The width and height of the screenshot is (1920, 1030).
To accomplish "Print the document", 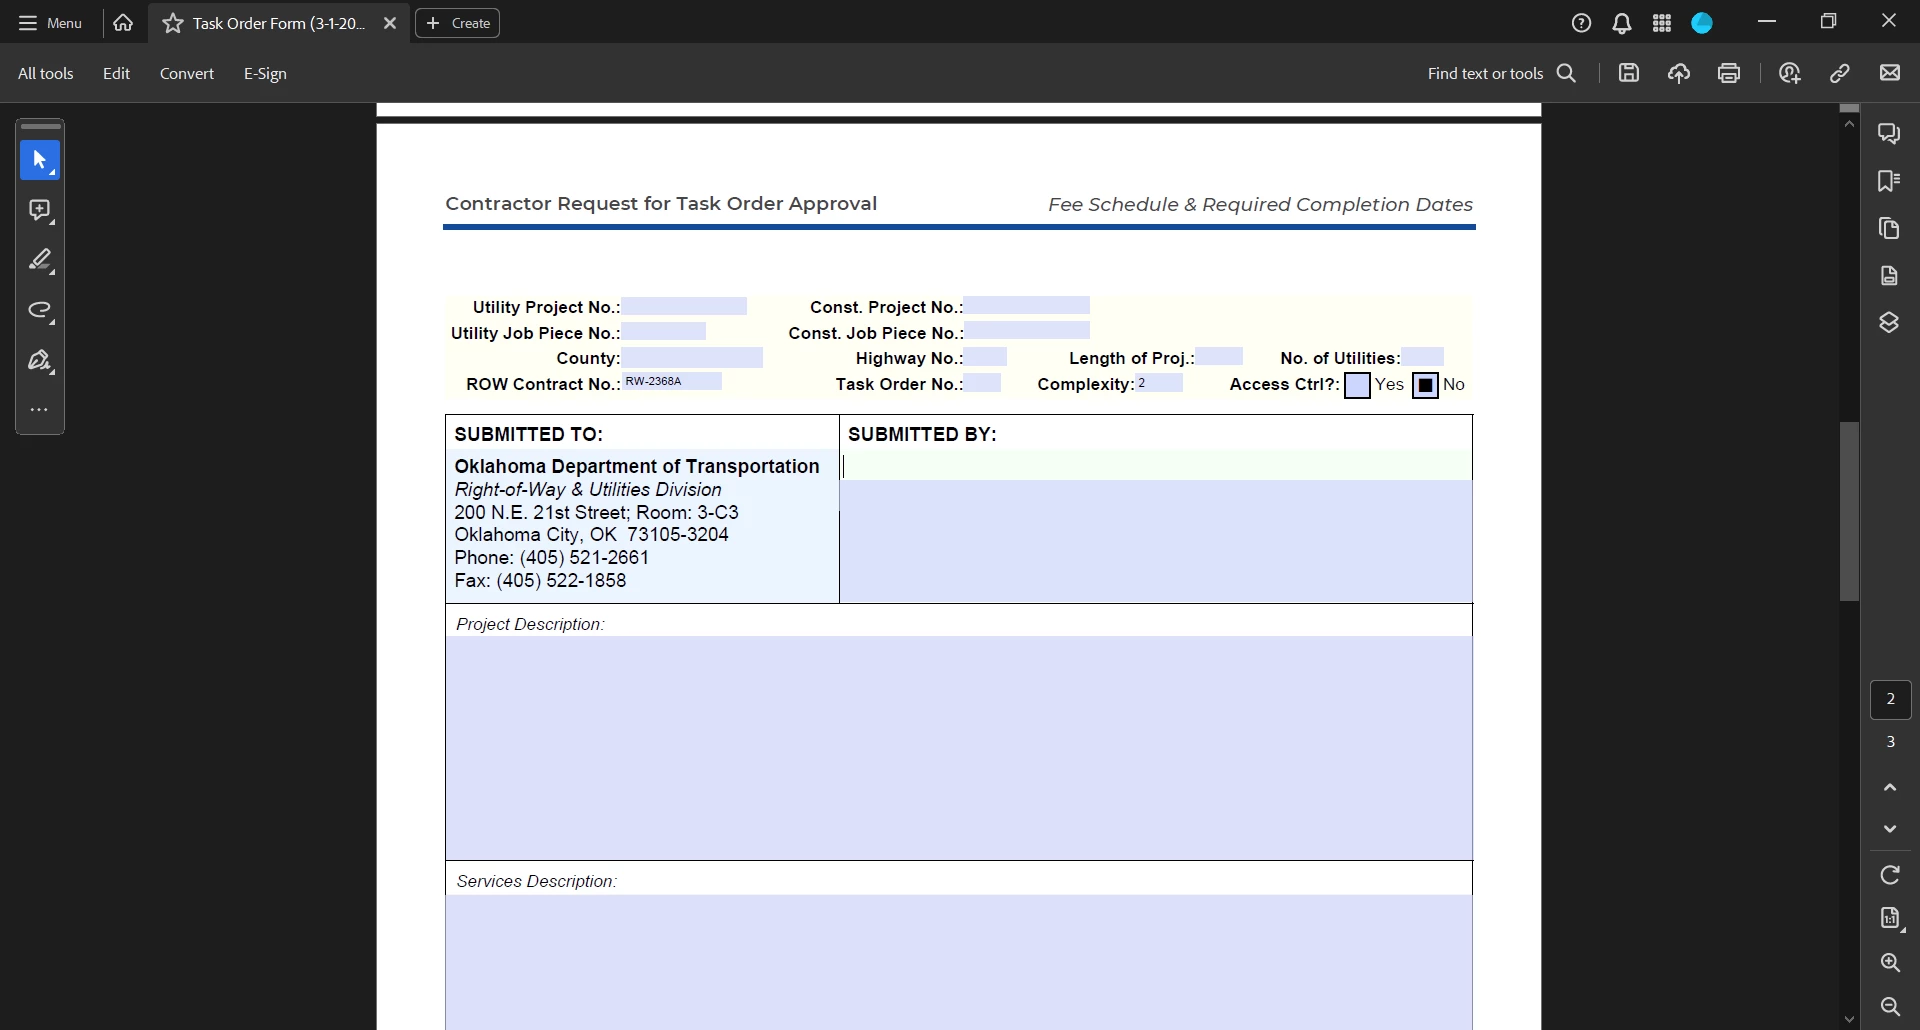I will pos(1729,73).
